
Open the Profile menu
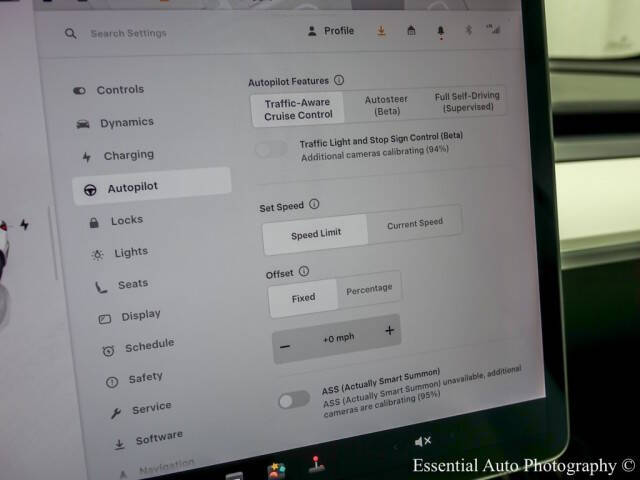331,31
